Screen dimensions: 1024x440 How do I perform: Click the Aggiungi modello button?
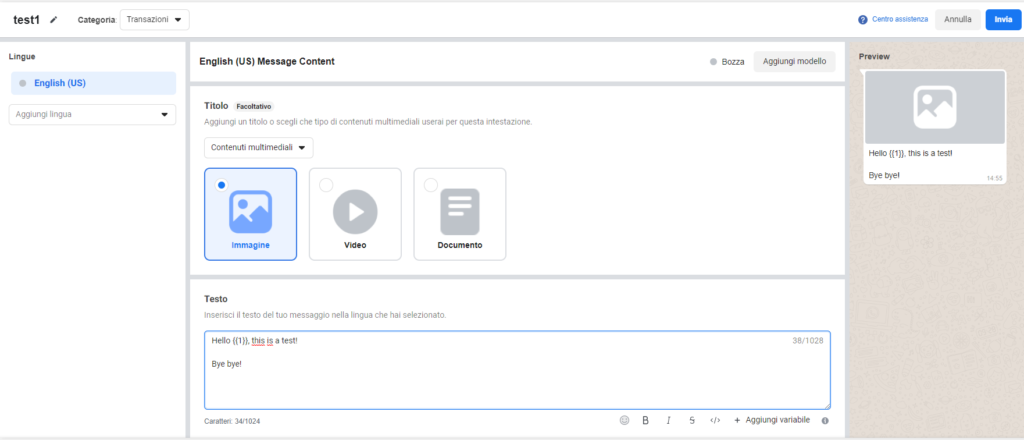[794, 61]
